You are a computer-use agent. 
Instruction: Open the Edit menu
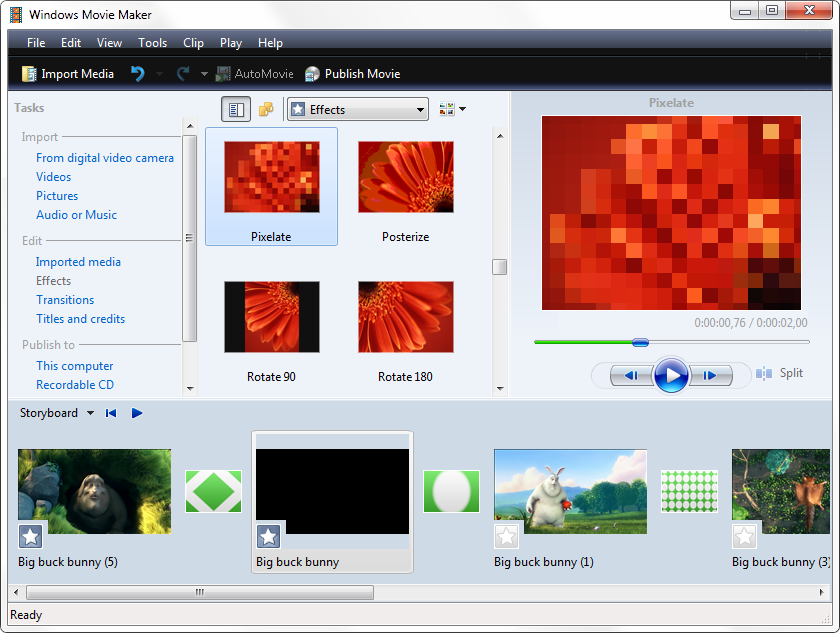point(71,43)
